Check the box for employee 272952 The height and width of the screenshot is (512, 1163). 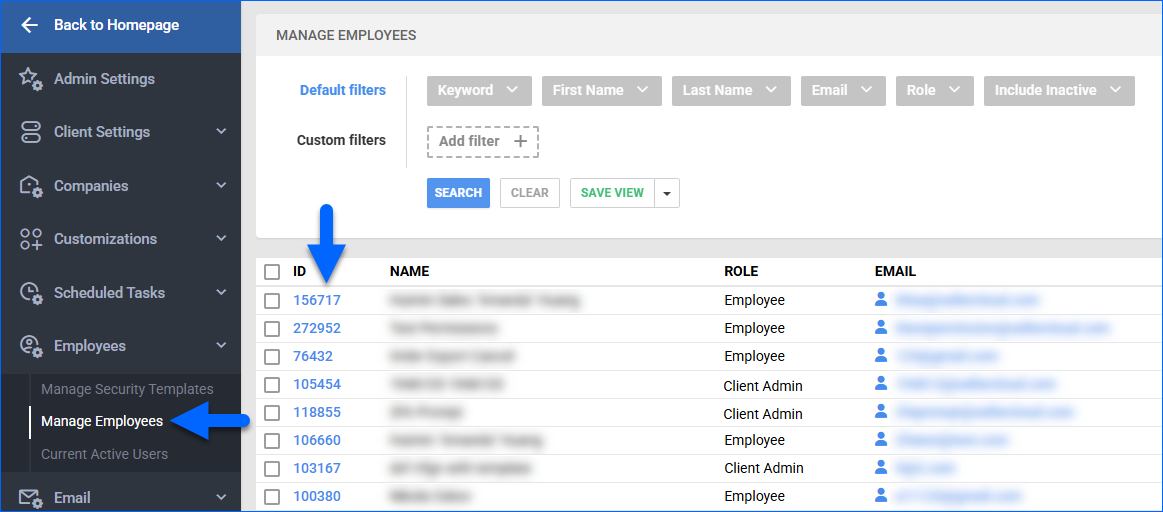click(x=272, y=328)
